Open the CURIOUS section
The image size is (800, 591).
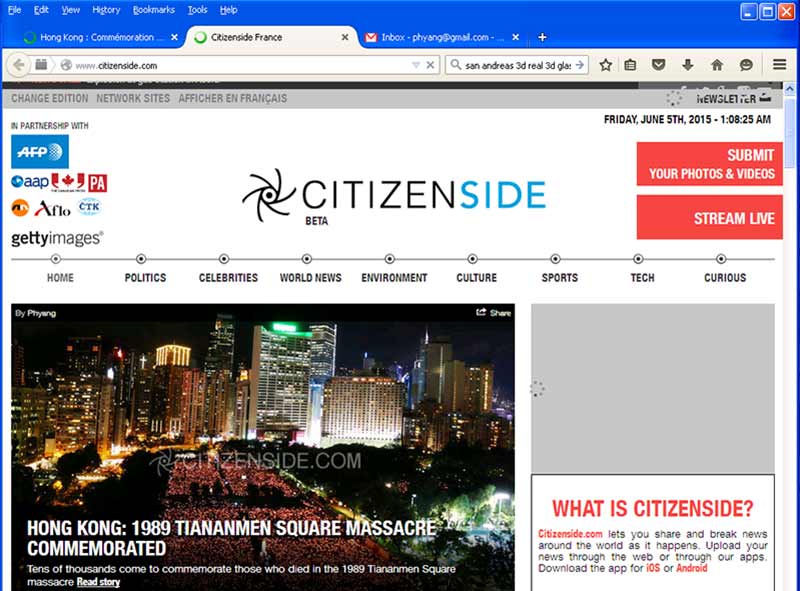(x=725, y=278)
